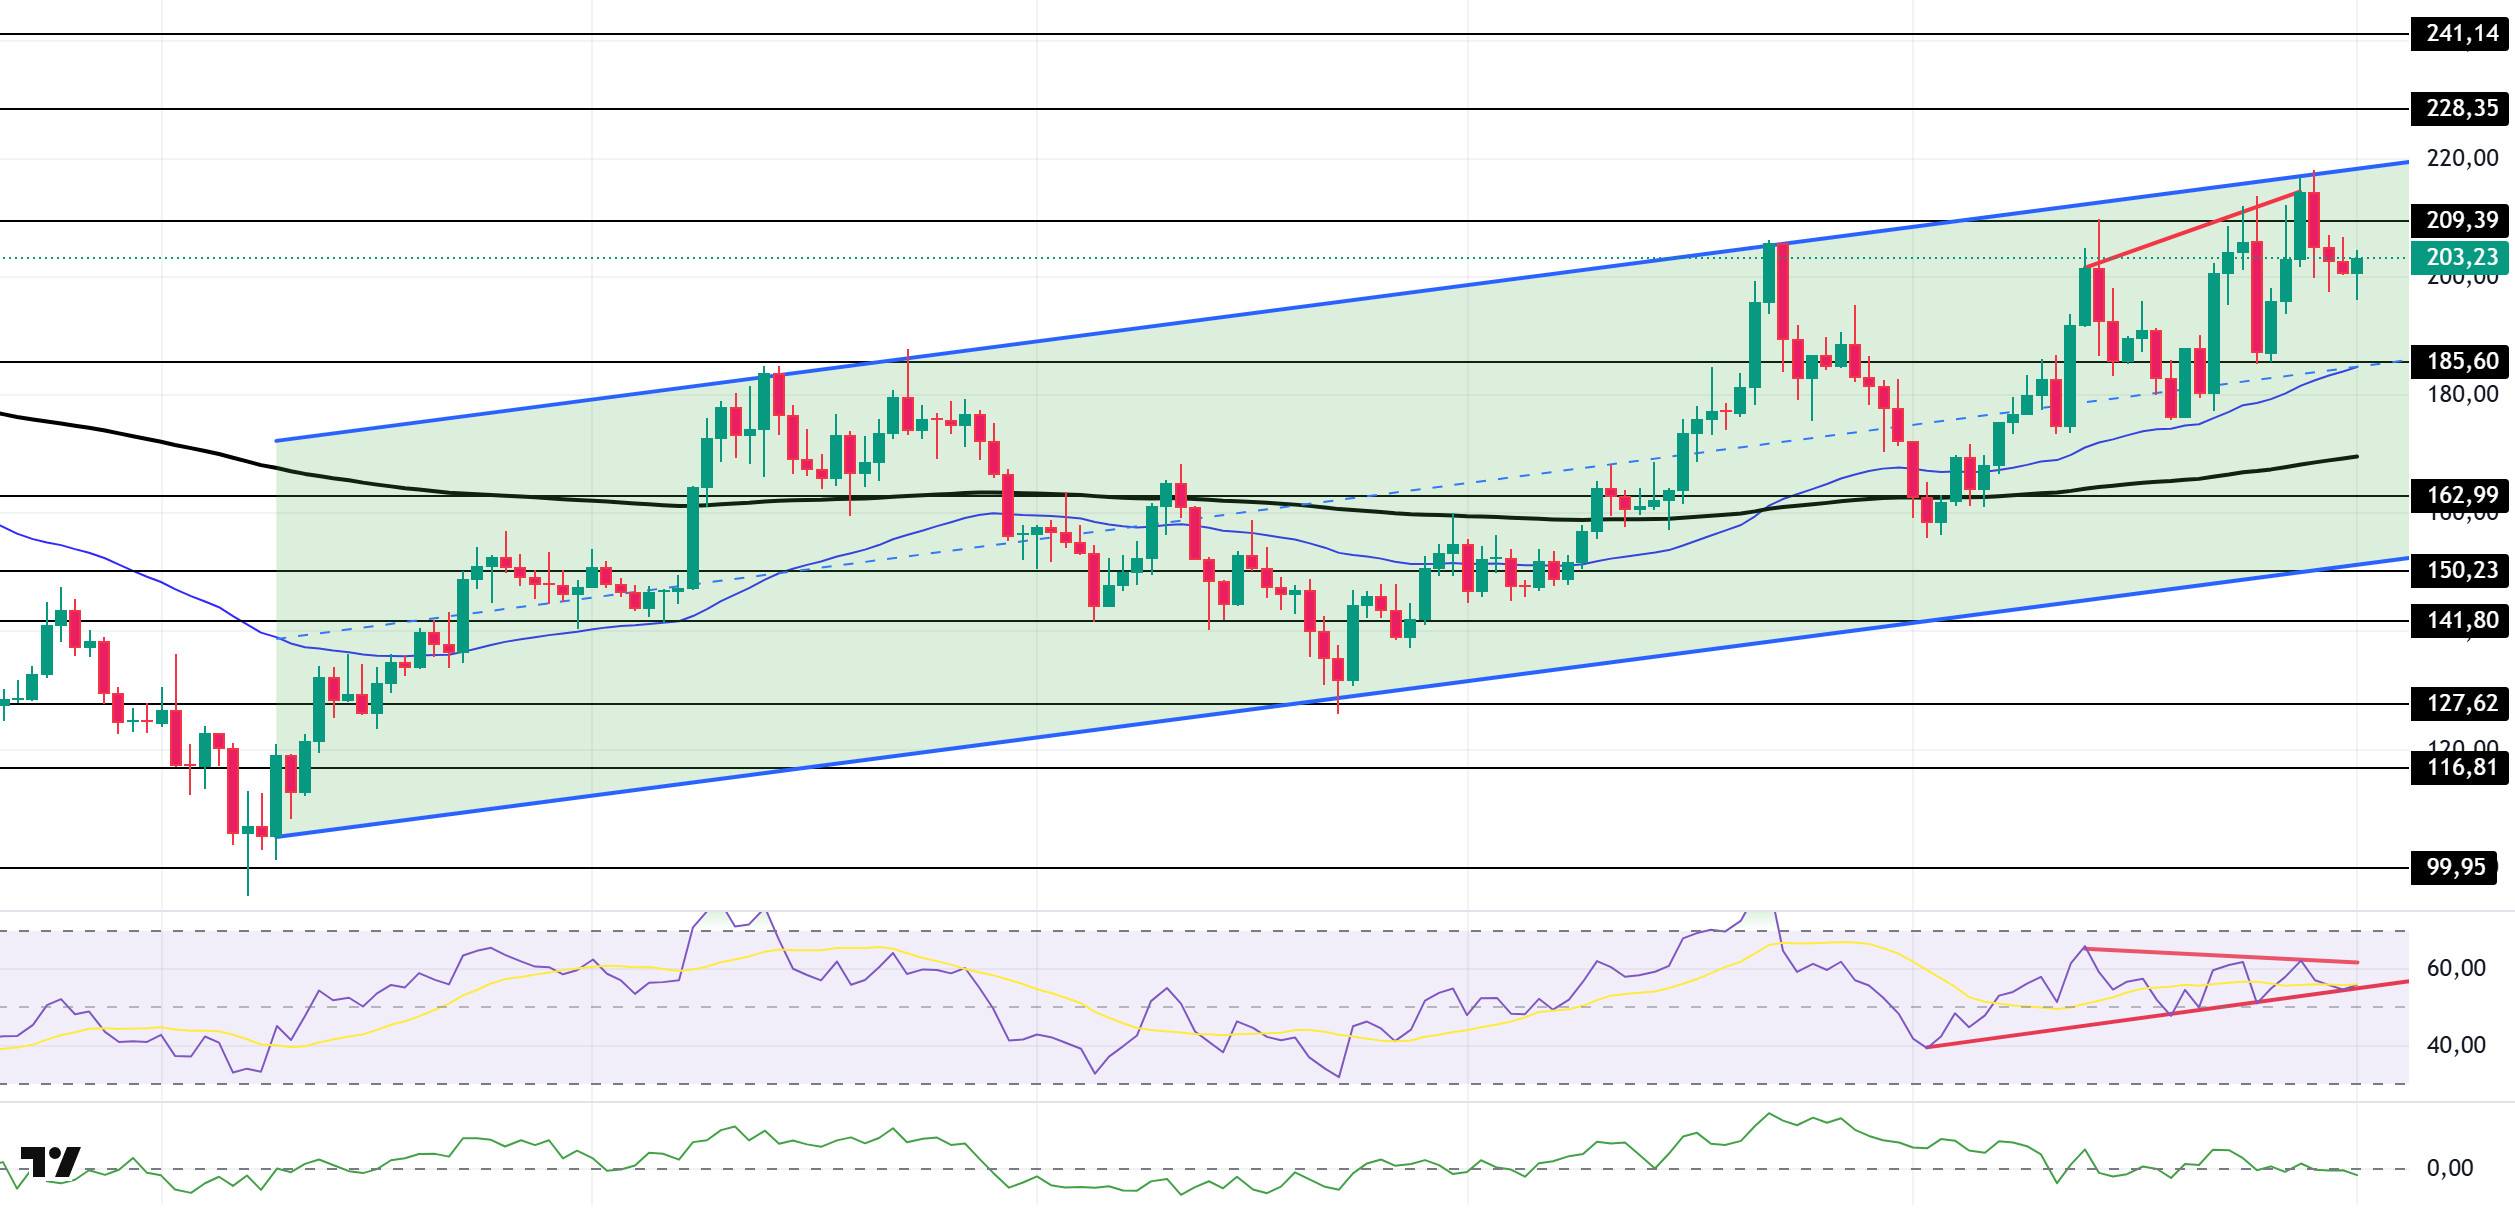Click the 228,35 price level label

click(2461, 108)
